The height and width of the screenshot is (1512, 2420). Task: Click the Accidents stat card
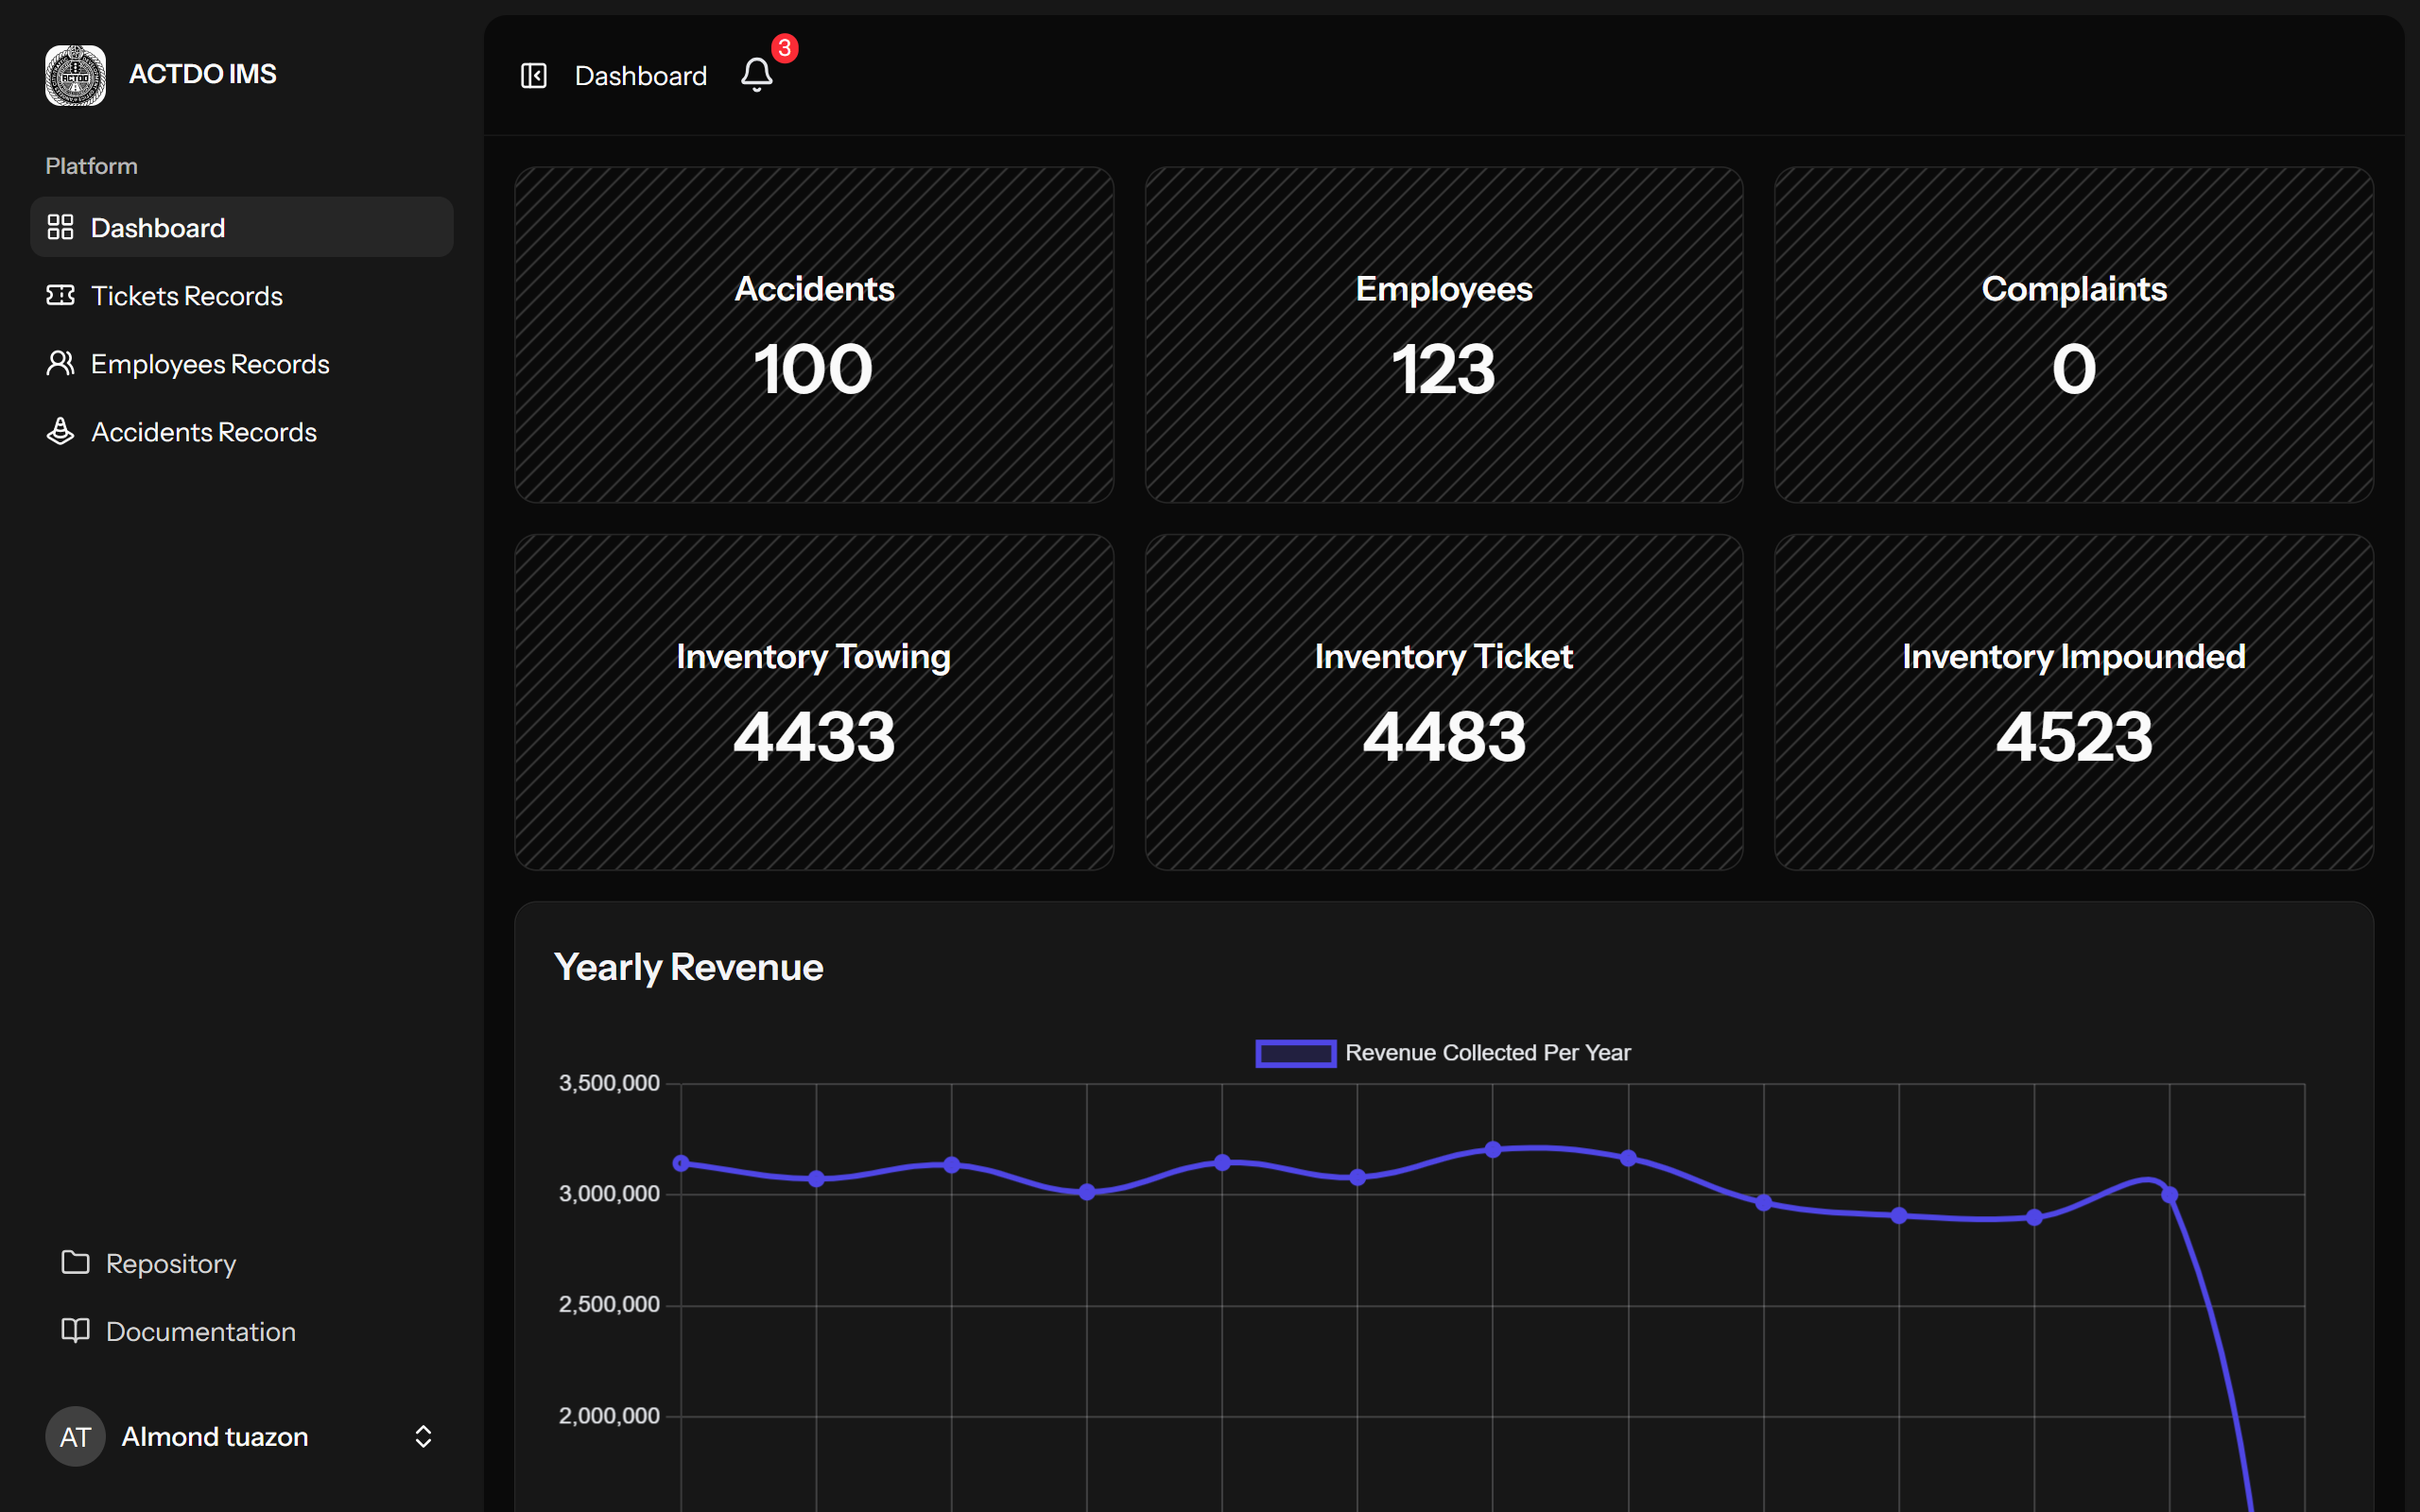pyautogui.click(x=813, y=334)
